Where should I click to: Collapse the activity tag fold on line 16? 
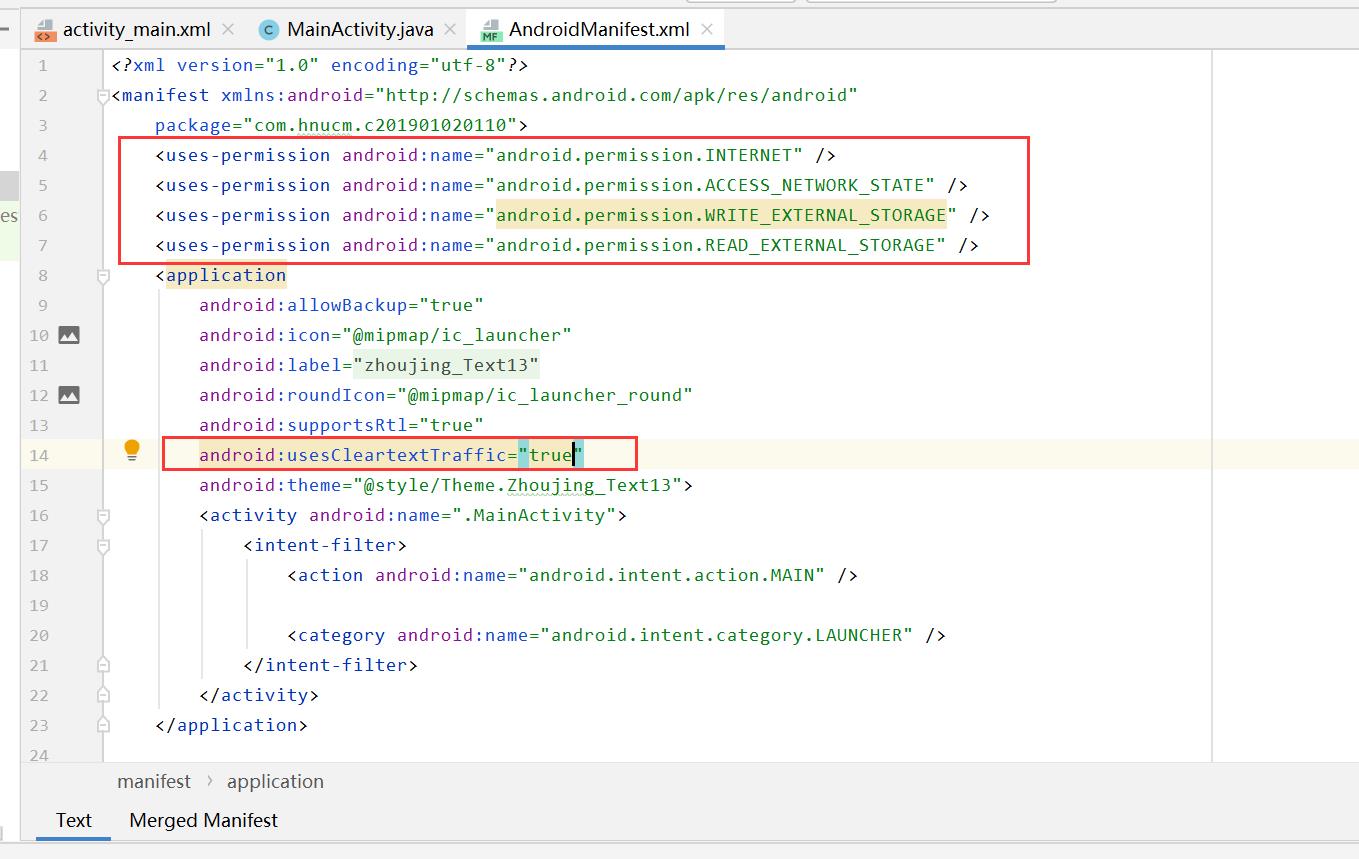[103, 516]
